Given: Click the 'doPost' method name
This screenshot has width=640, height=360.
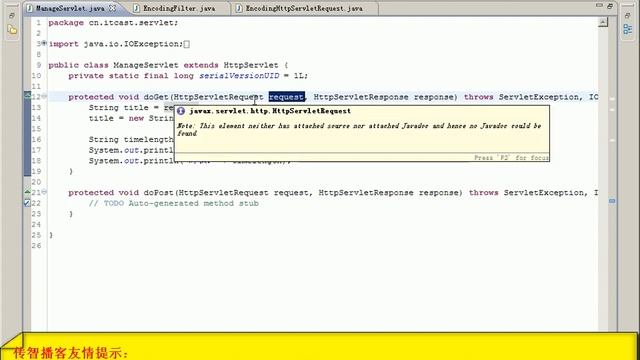Looking at the screenshot, I should (x=158, y=193).
